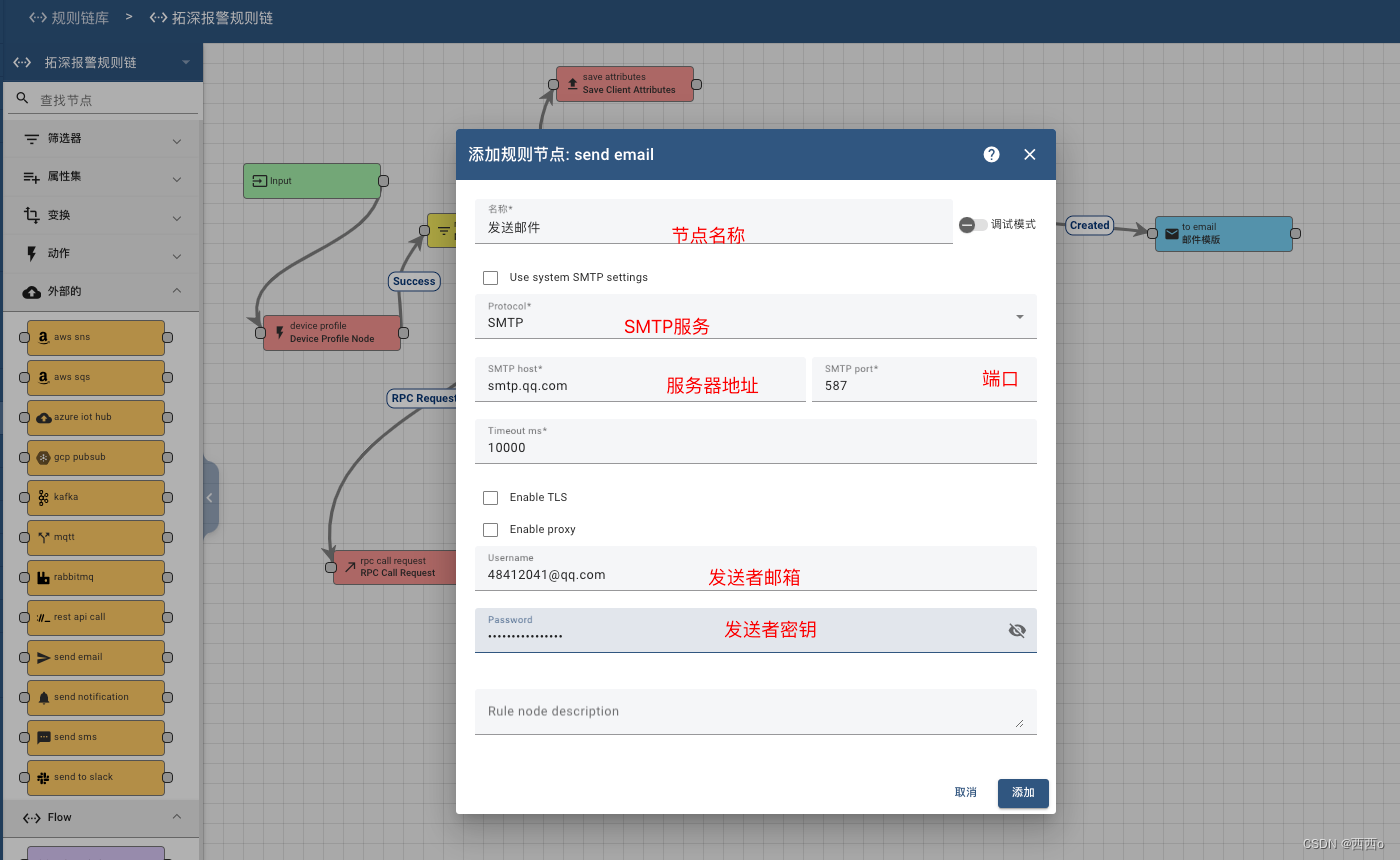This screenshot has height=860, width=1400.
Task: Show password using the eye icon
Action: [x=1017, y=630]
